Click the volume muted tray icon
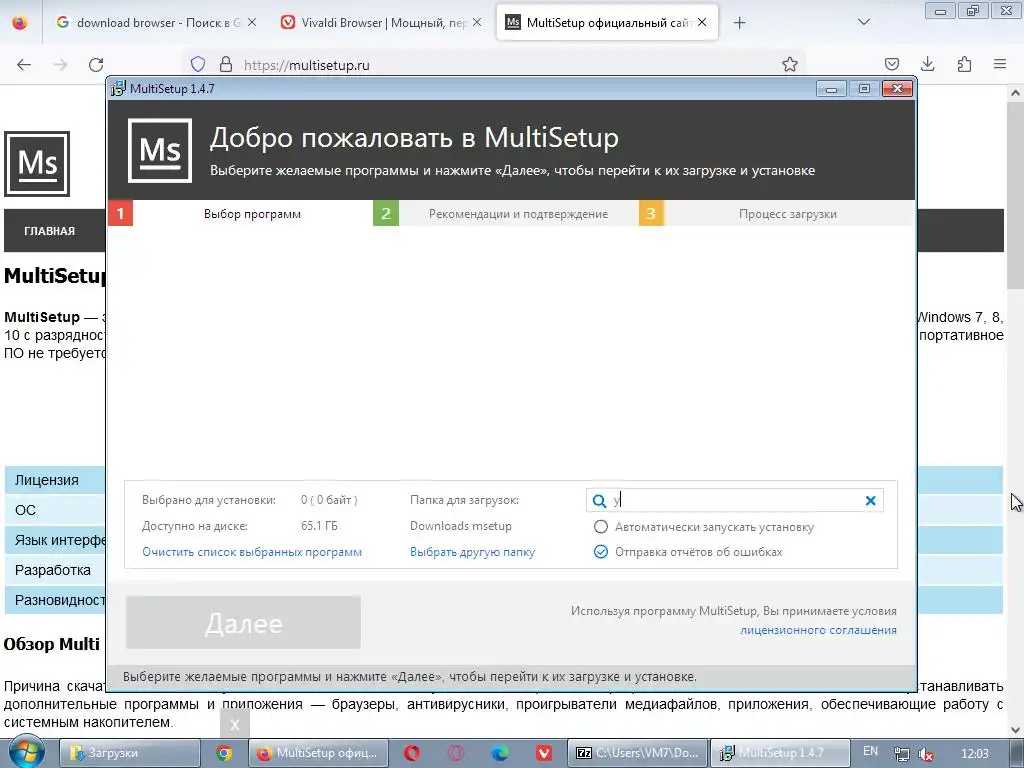Viewport: 1024px width, 768px height. 925,754
